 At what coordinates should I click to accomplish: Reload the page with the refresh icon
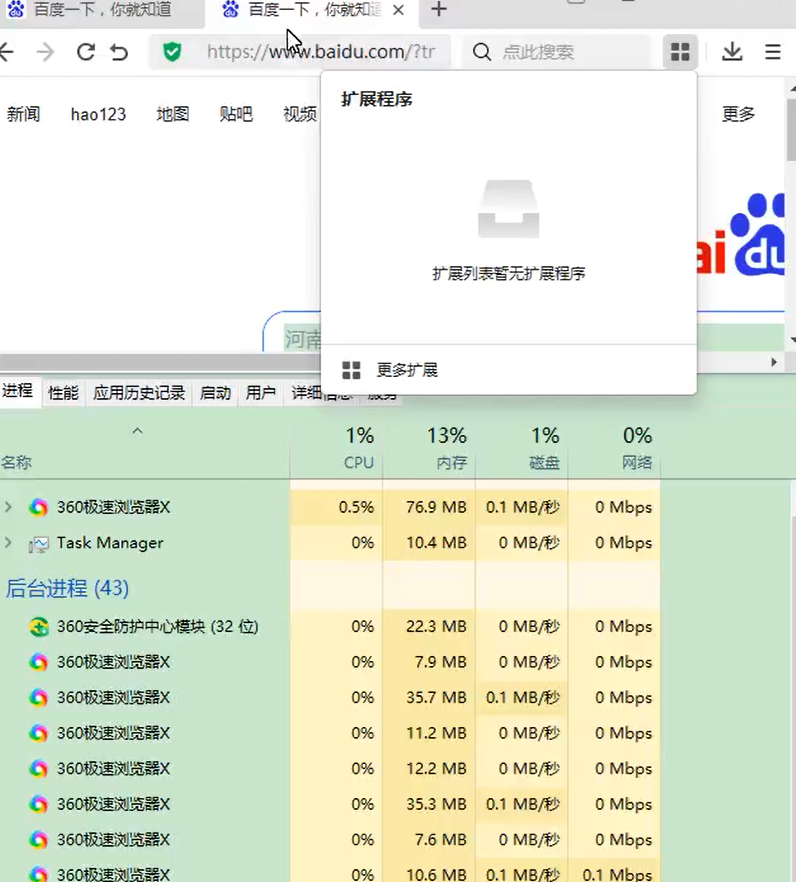[x=86, y=52]
